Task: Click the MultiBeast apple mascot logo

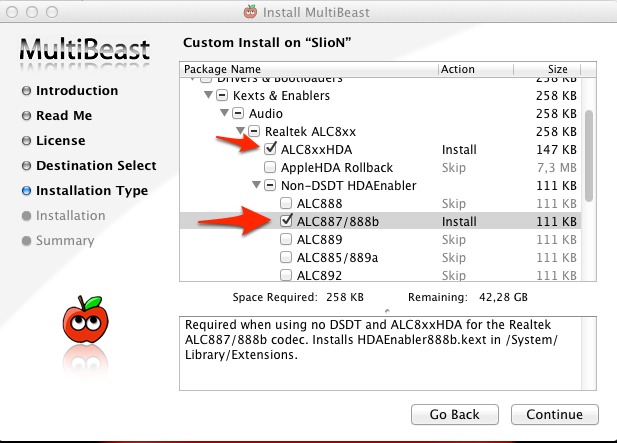Action: (x=85, y=319)
